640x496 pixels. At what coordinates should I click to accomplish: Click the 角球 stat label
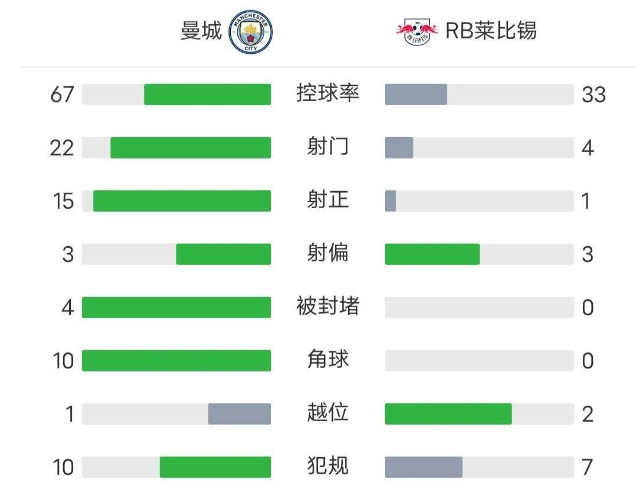tap(328, 360)
